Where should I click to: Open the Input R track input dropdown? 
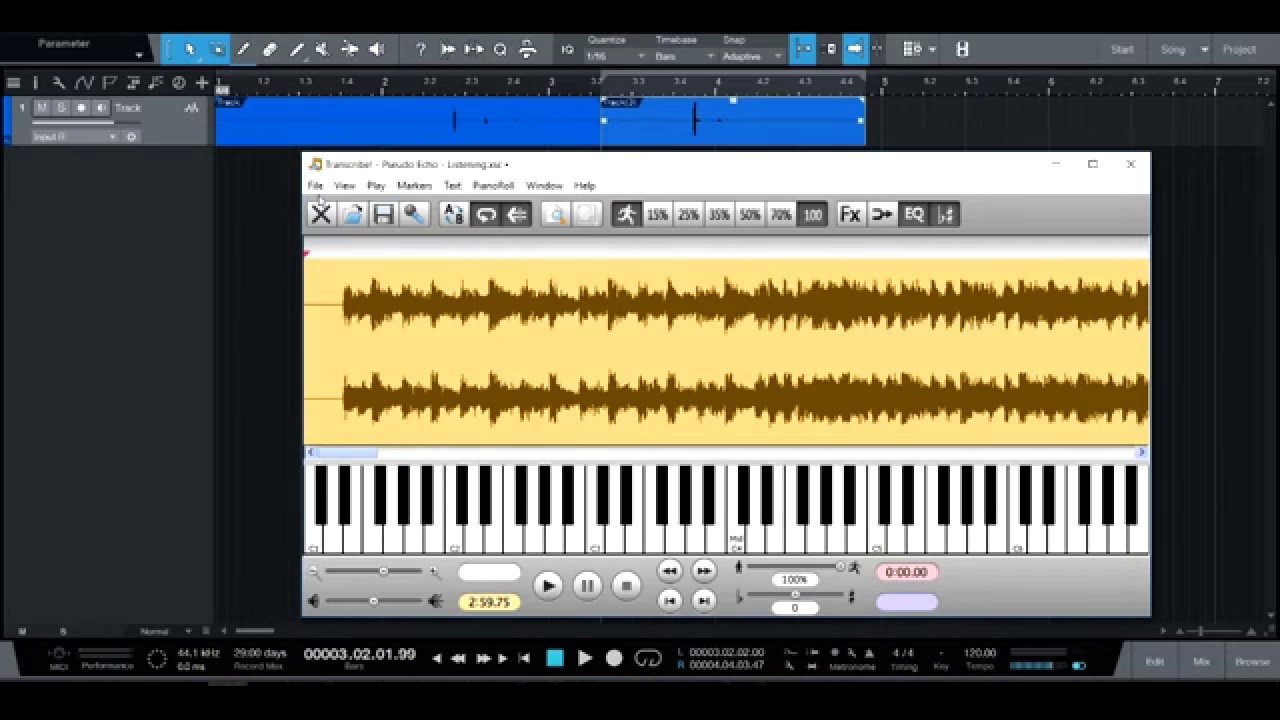[x=75, y=137]
